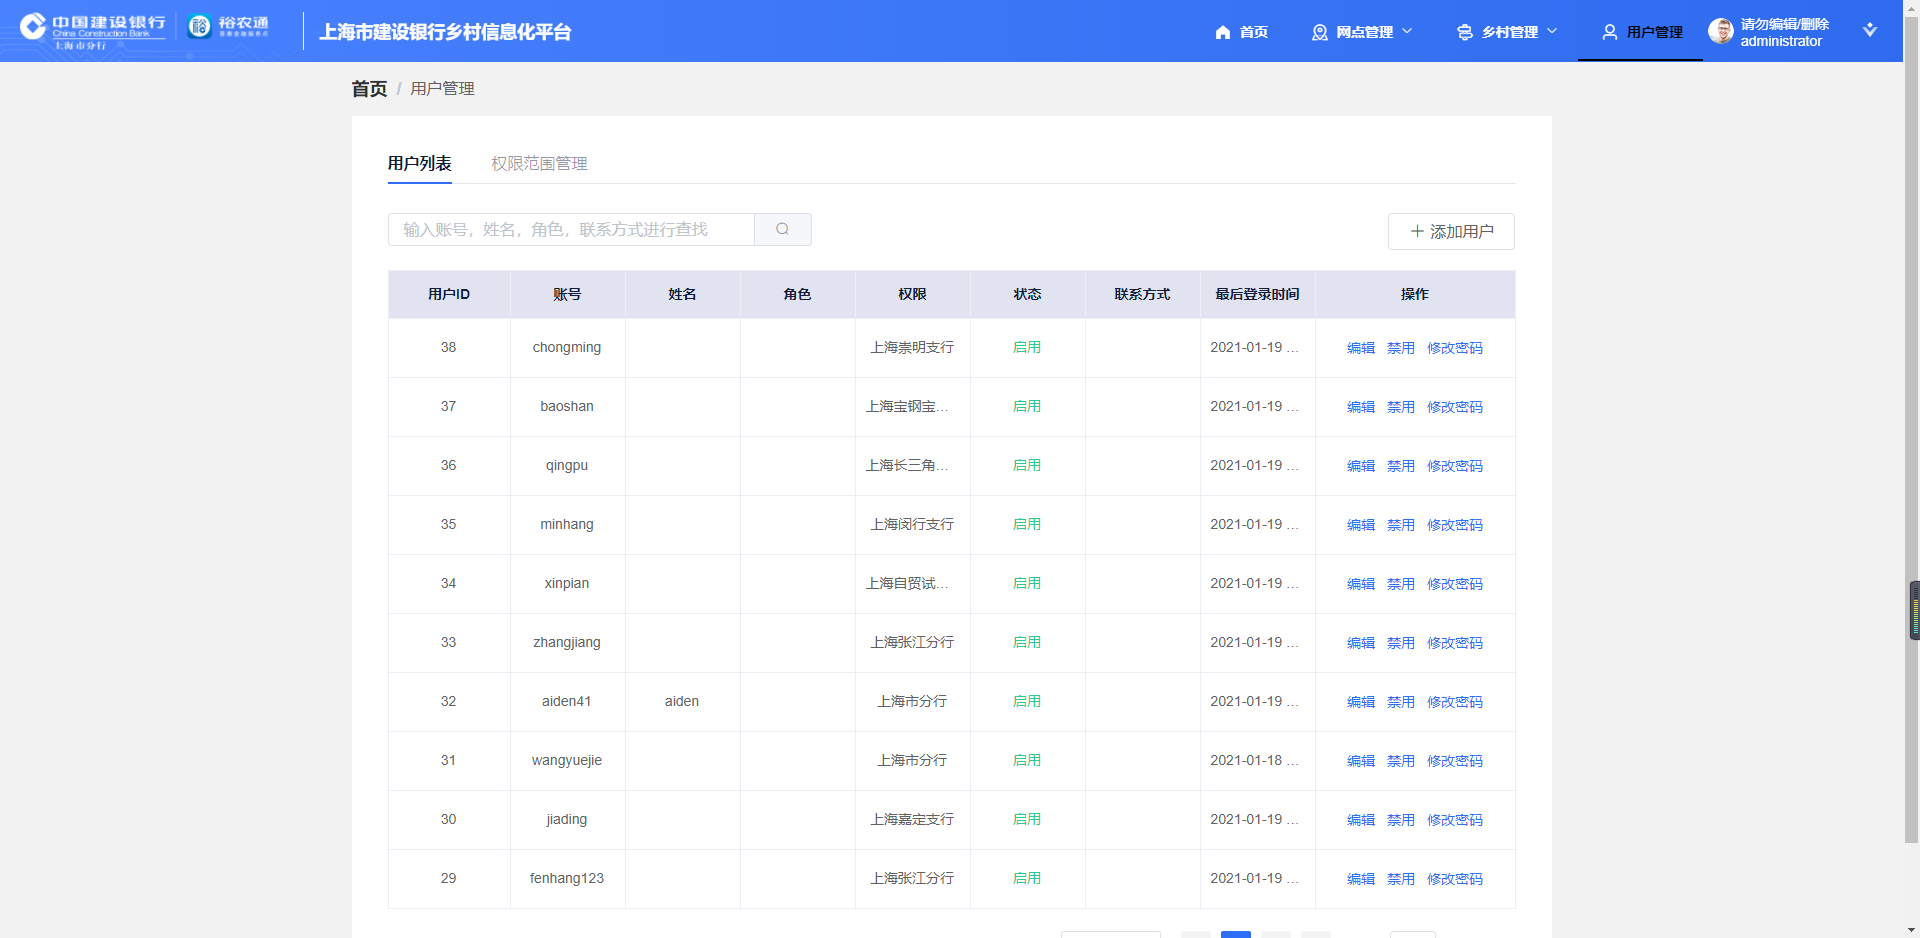Viewport: 1920px width, 938px height.
Task: Expand the 网点管理 dropdown chevron
Action: [x=1407, y=31]
